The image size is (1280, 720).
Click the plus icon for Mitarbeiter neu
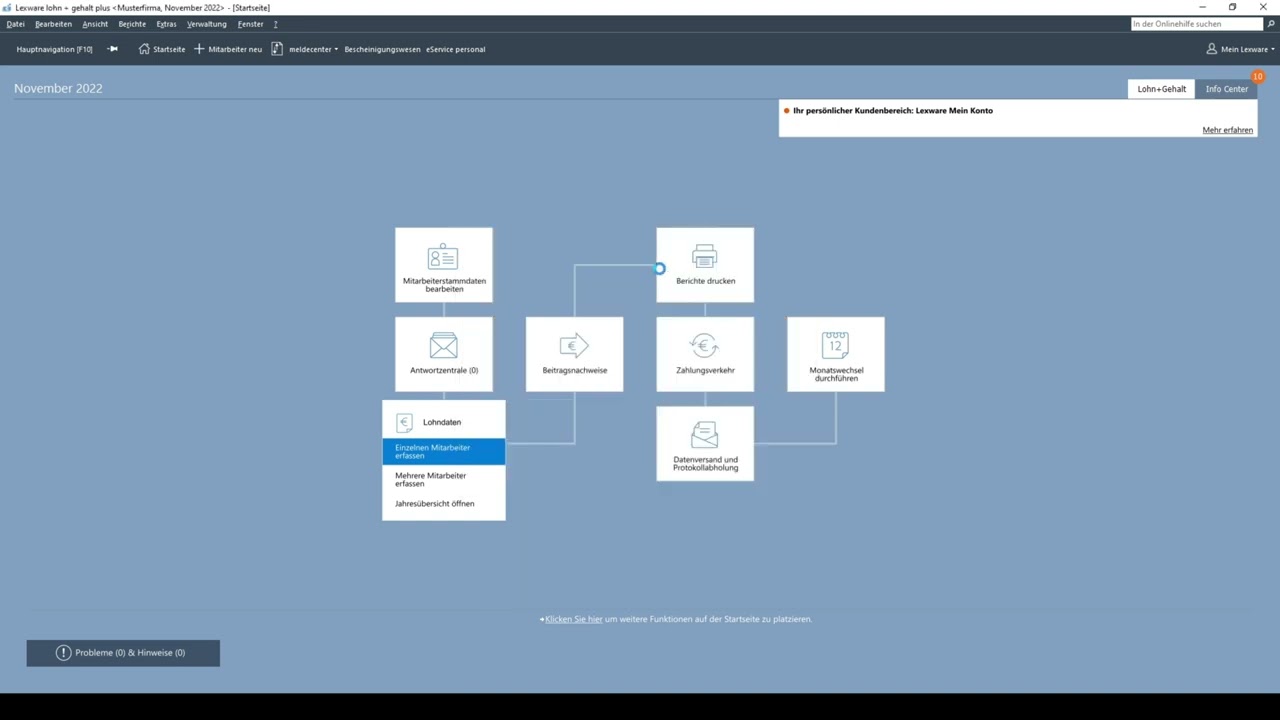199,49
